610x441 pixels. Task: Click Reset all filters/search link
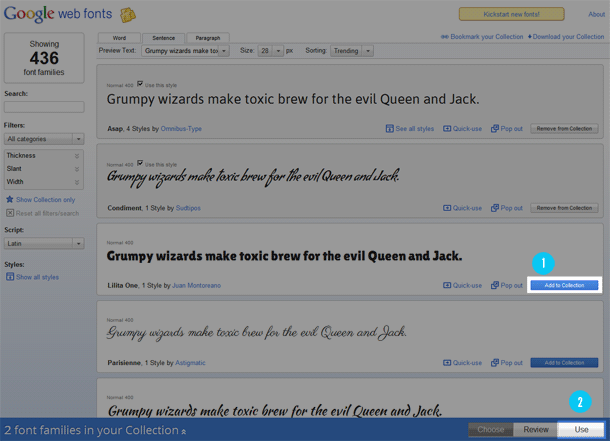(x=47, y=213)
